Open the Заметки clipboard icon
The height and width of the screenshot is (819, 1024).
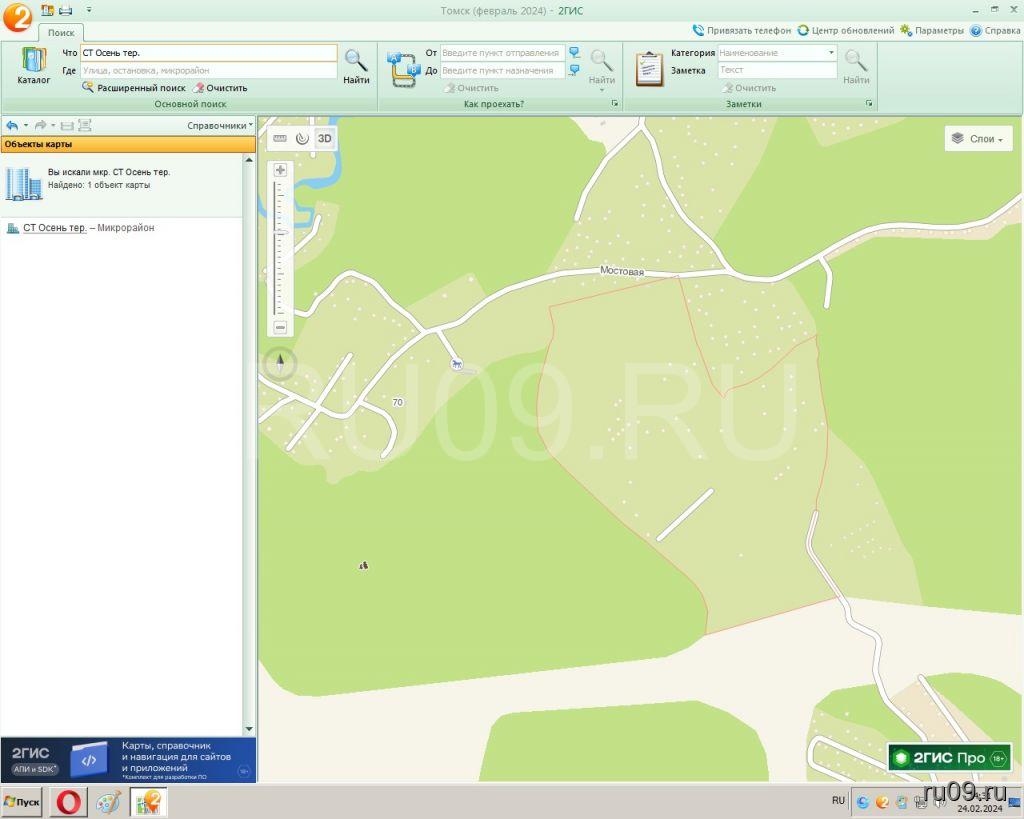coord(649,68)
